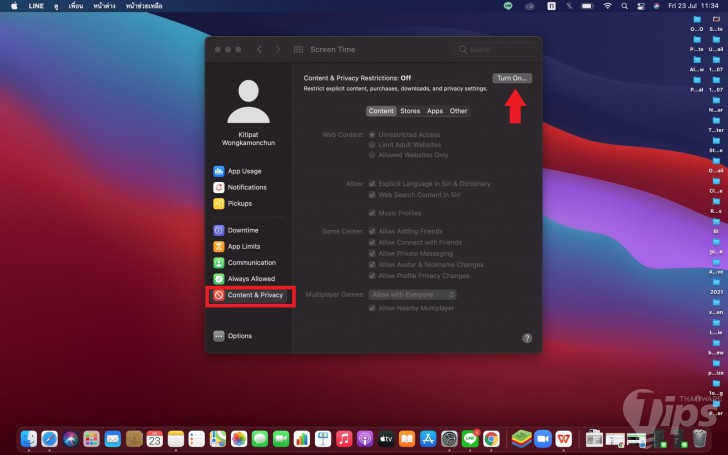
Task: Click the Turn On... button
Action: pyautogui.click(x=512, y=78)
